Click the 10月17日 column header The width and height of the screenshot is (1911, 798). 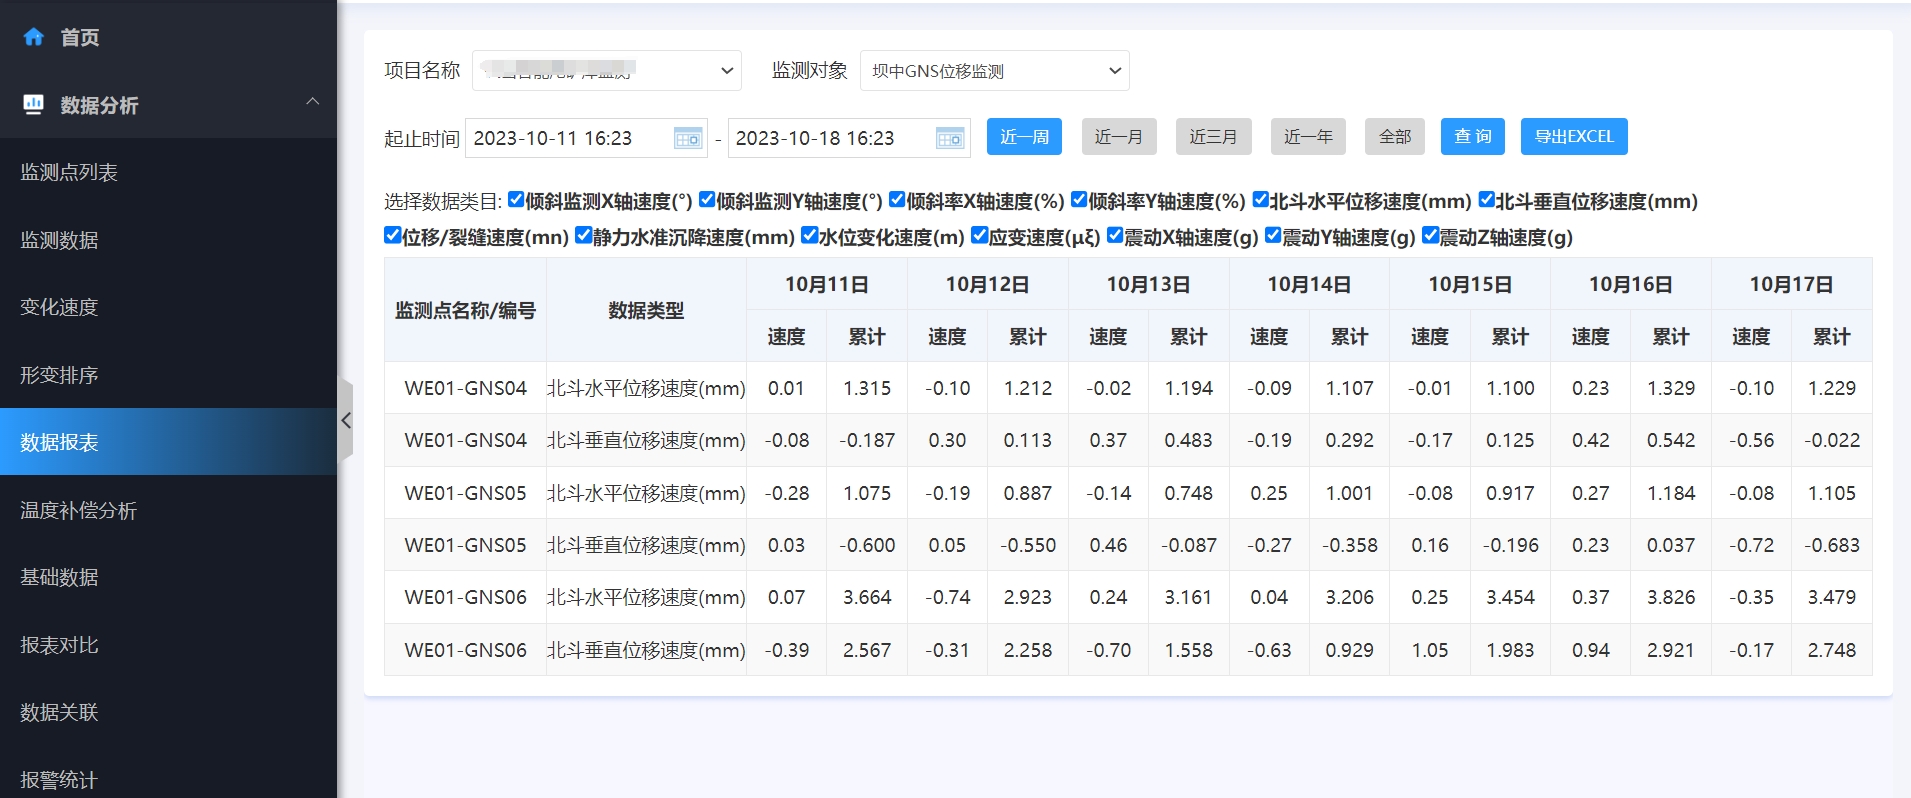1791,284
